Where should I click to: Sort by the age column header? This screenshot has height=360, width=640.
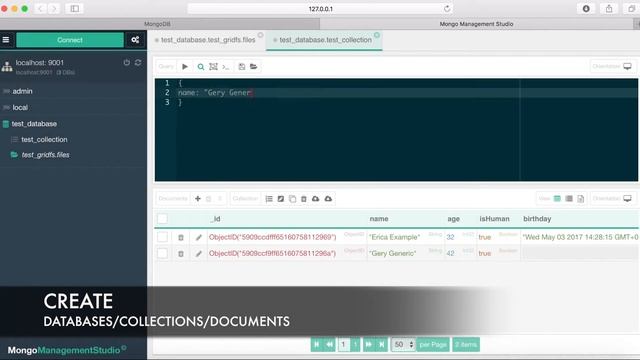pos(453,219)
